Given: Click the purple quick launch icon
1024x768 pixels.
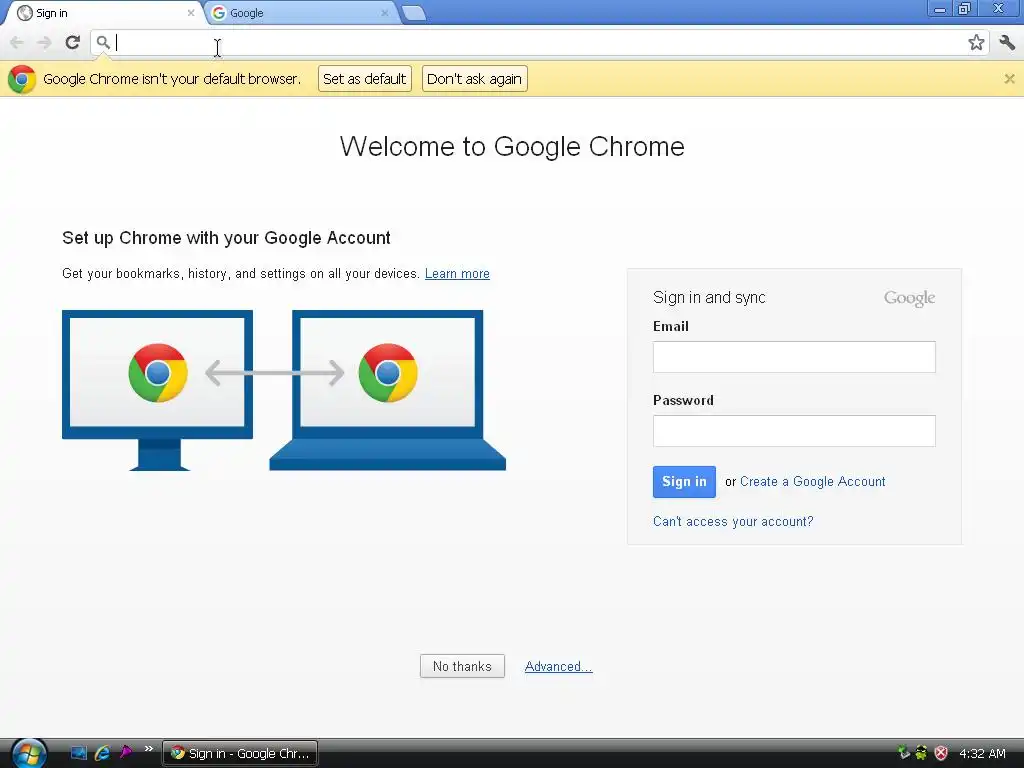Looking at the screenshot, I should point(125,752).
